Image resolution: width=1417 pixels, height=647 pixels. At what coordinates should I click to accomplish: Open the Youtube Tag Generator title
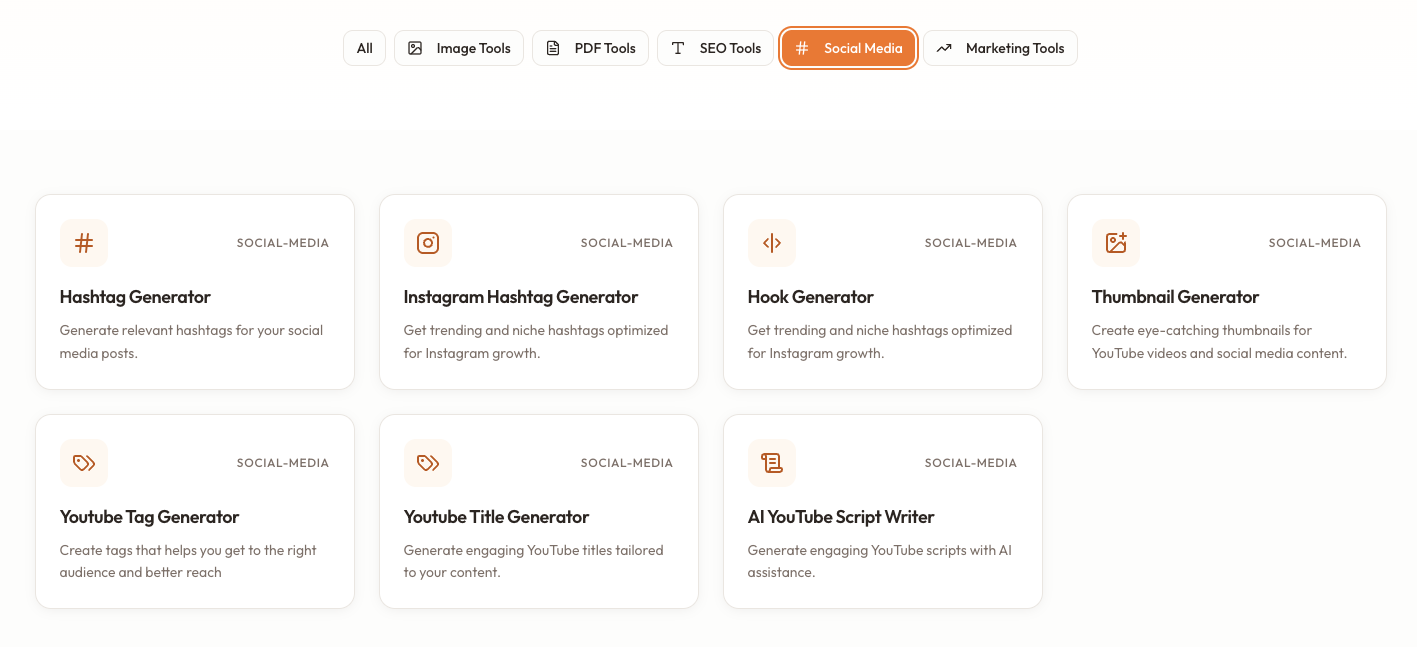[150, 517]
